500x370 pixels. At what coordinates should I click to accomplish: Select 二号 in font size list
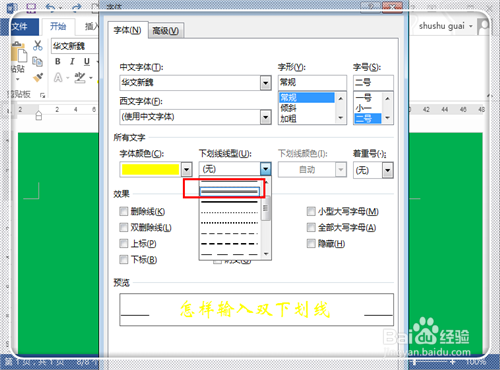[367, 118]
